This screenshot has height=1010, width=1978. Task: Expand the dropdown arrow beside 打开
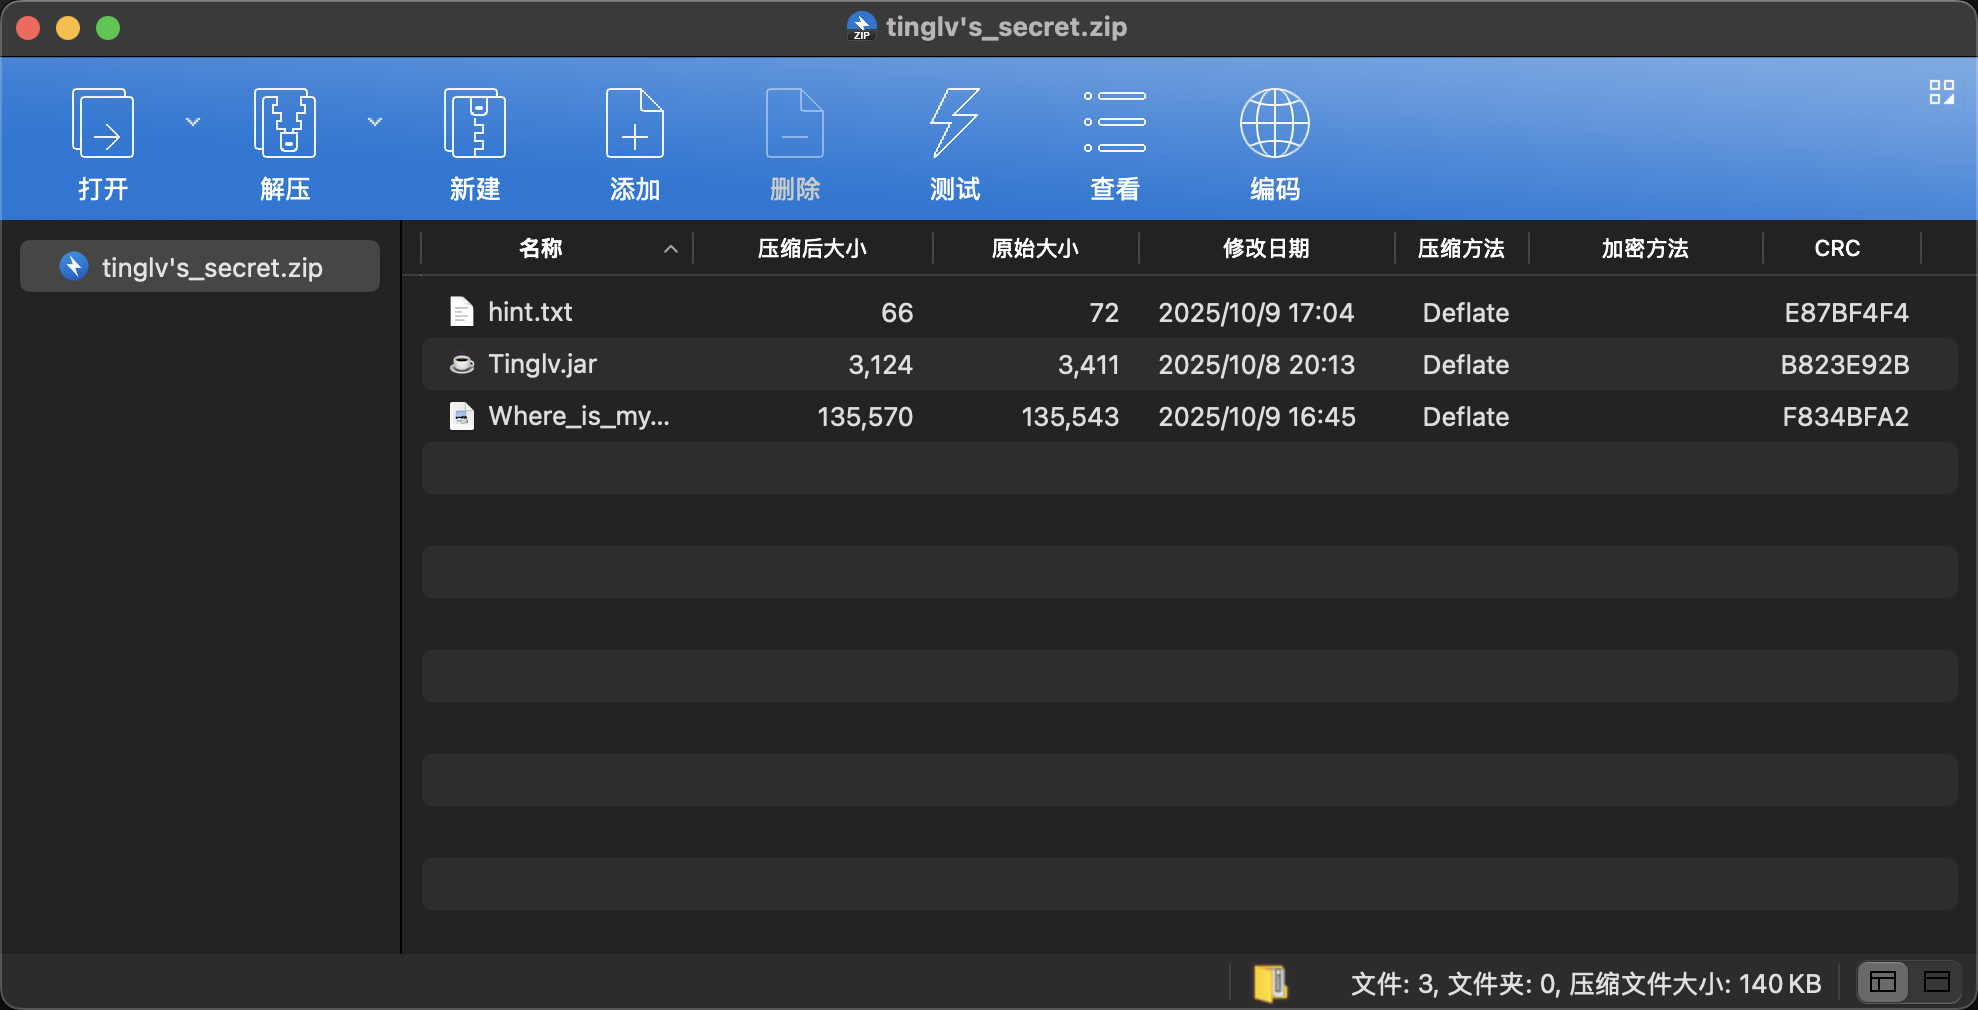(x=193, y=122)
